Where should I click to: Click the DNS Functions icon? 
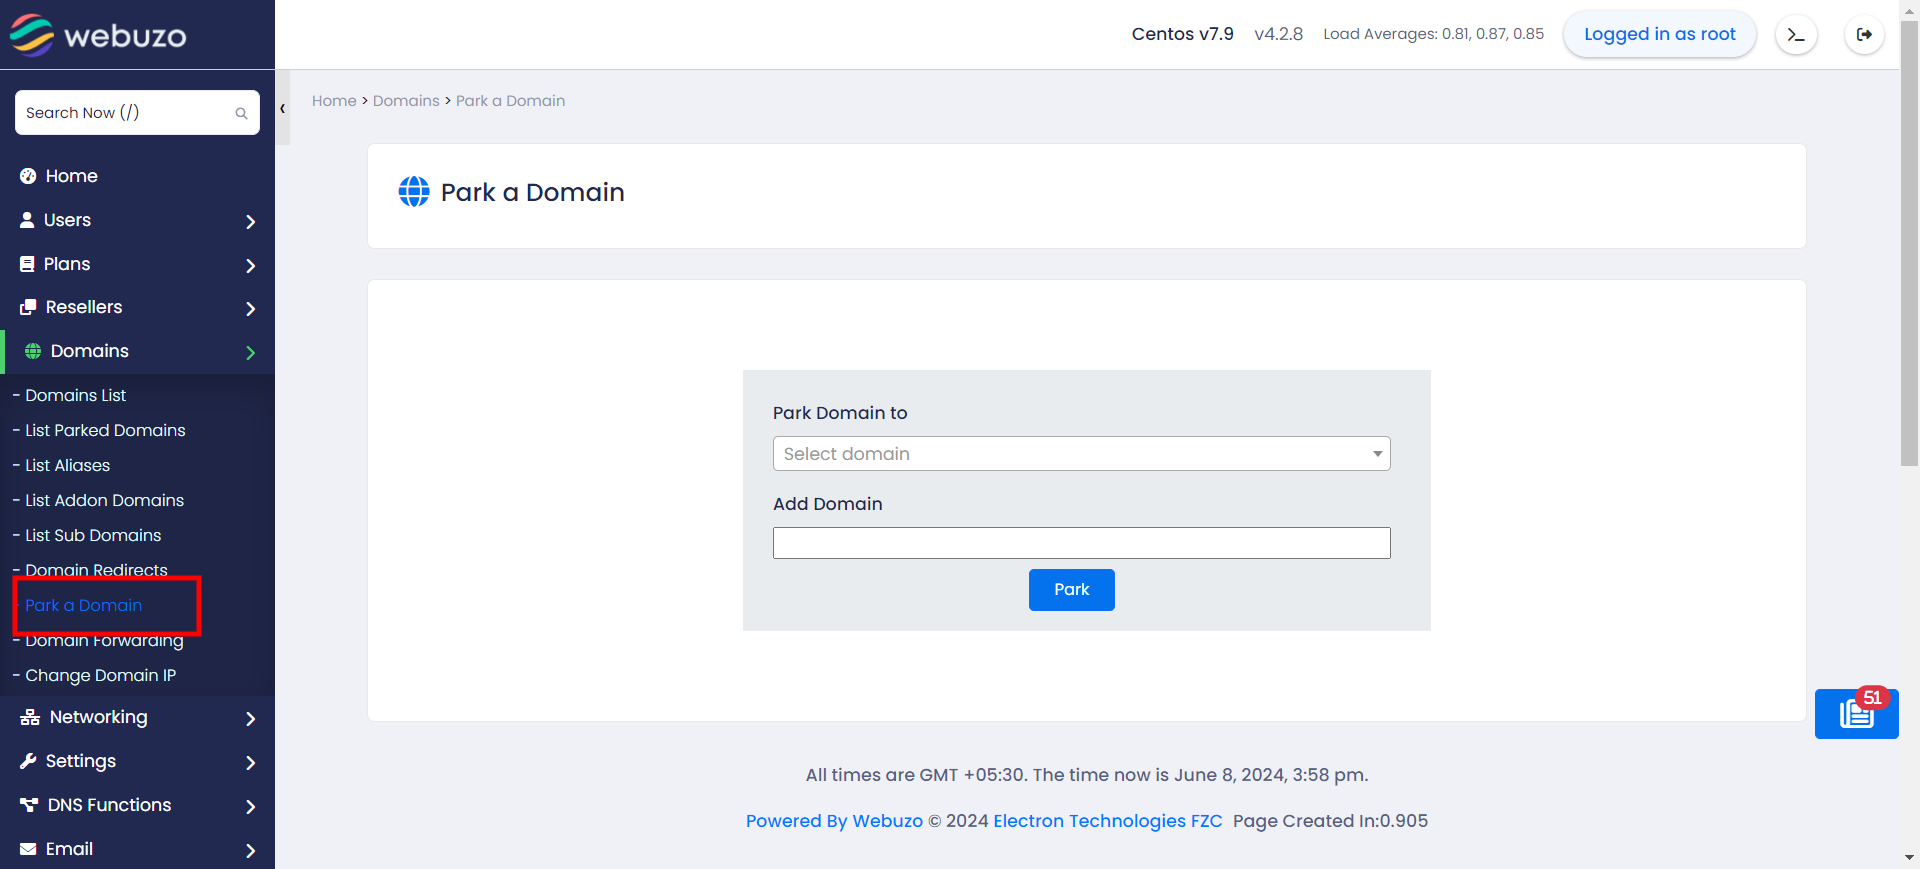click(29, 805)
